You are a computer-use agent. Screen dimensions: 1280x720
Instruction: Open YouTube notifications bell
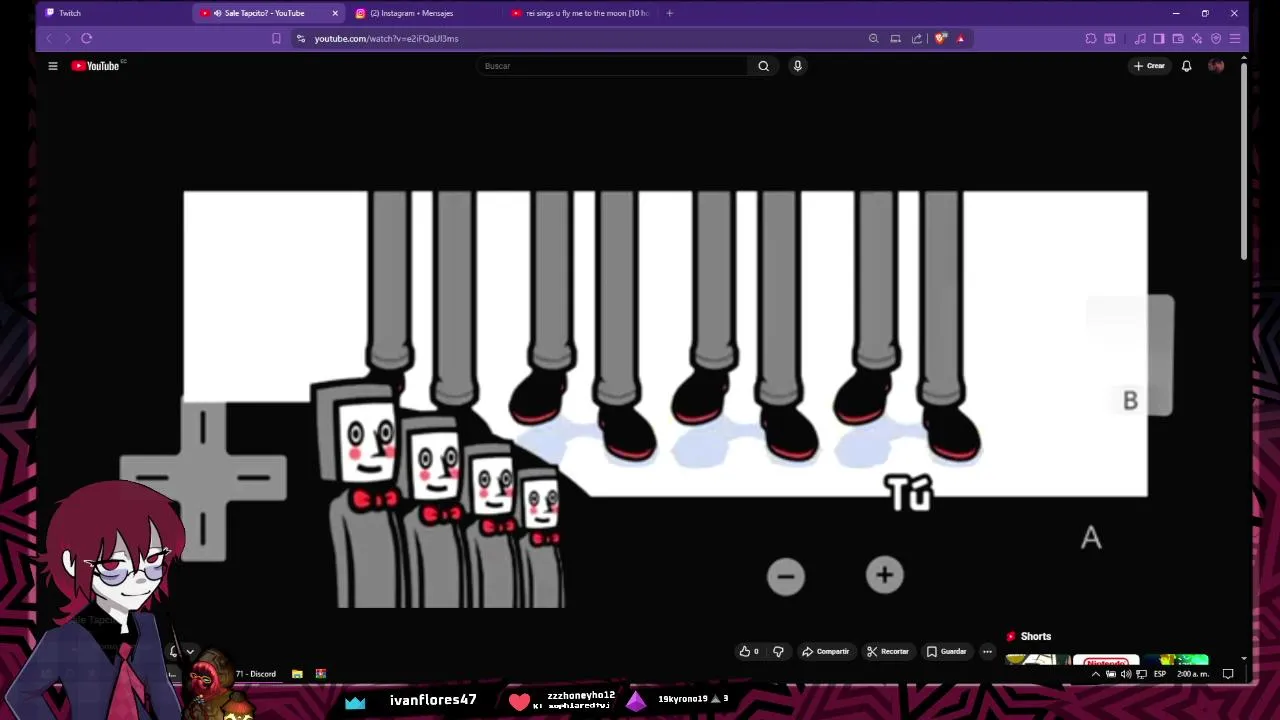coord(1186,66)
